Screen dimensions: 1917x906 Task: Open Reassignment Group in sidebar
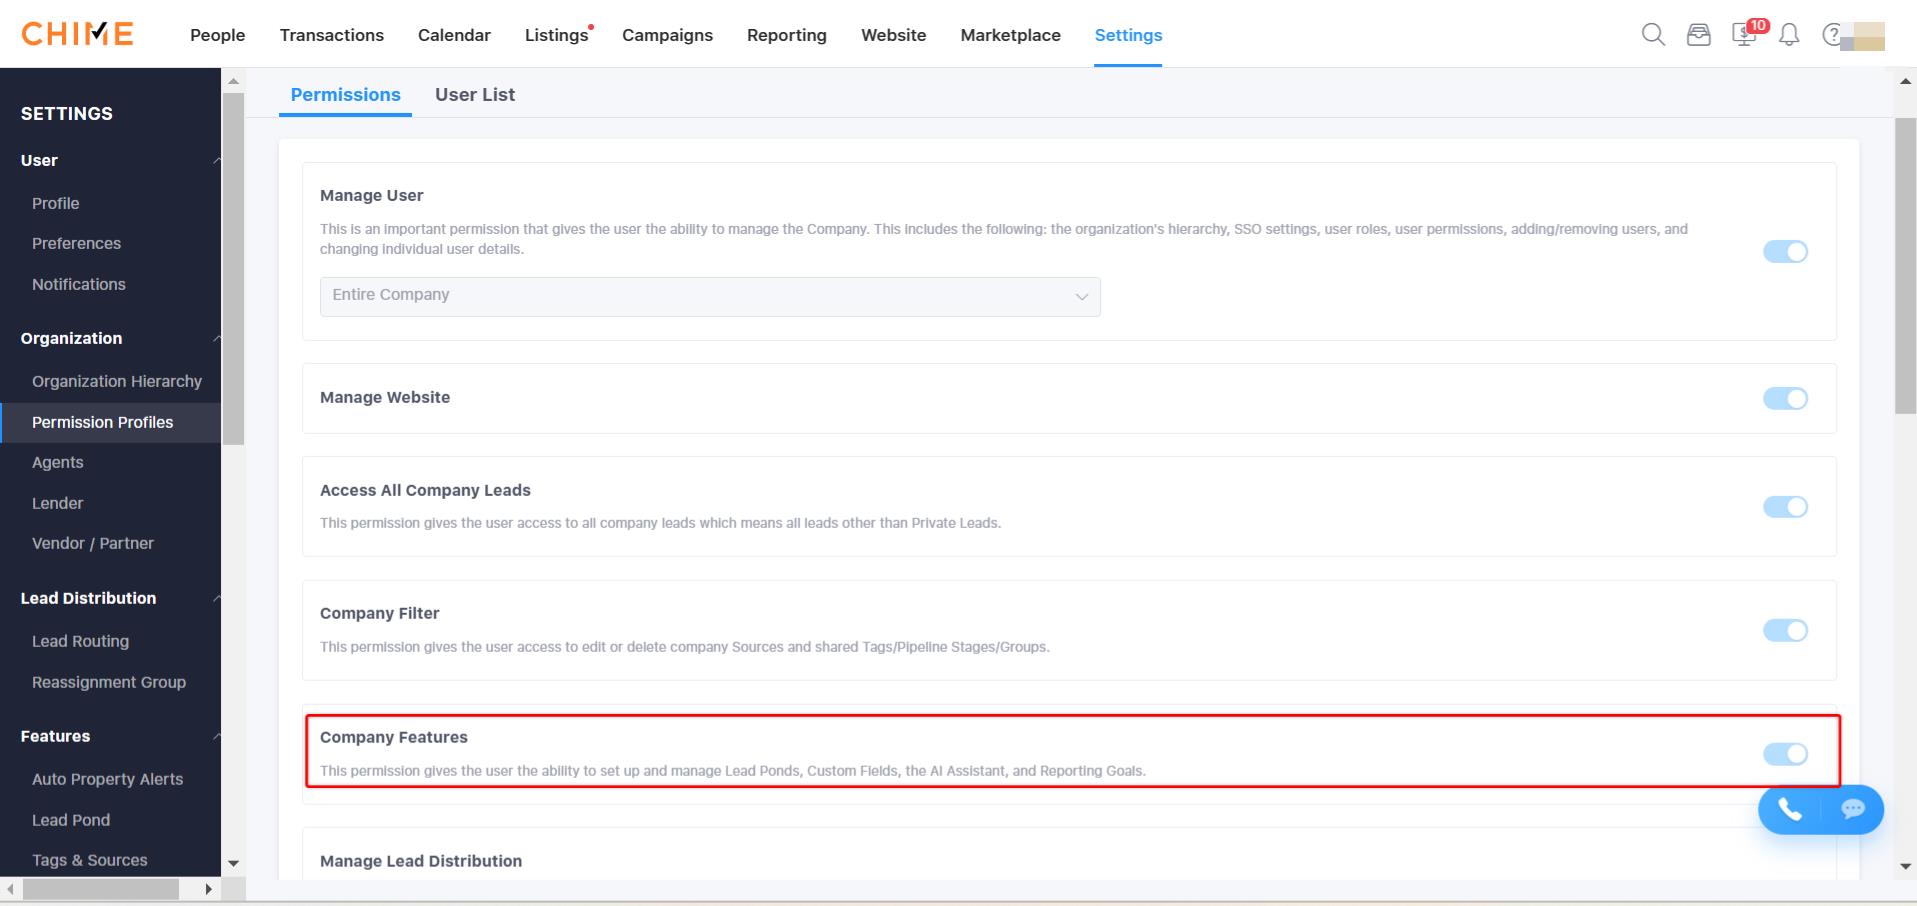pos(108,683)
